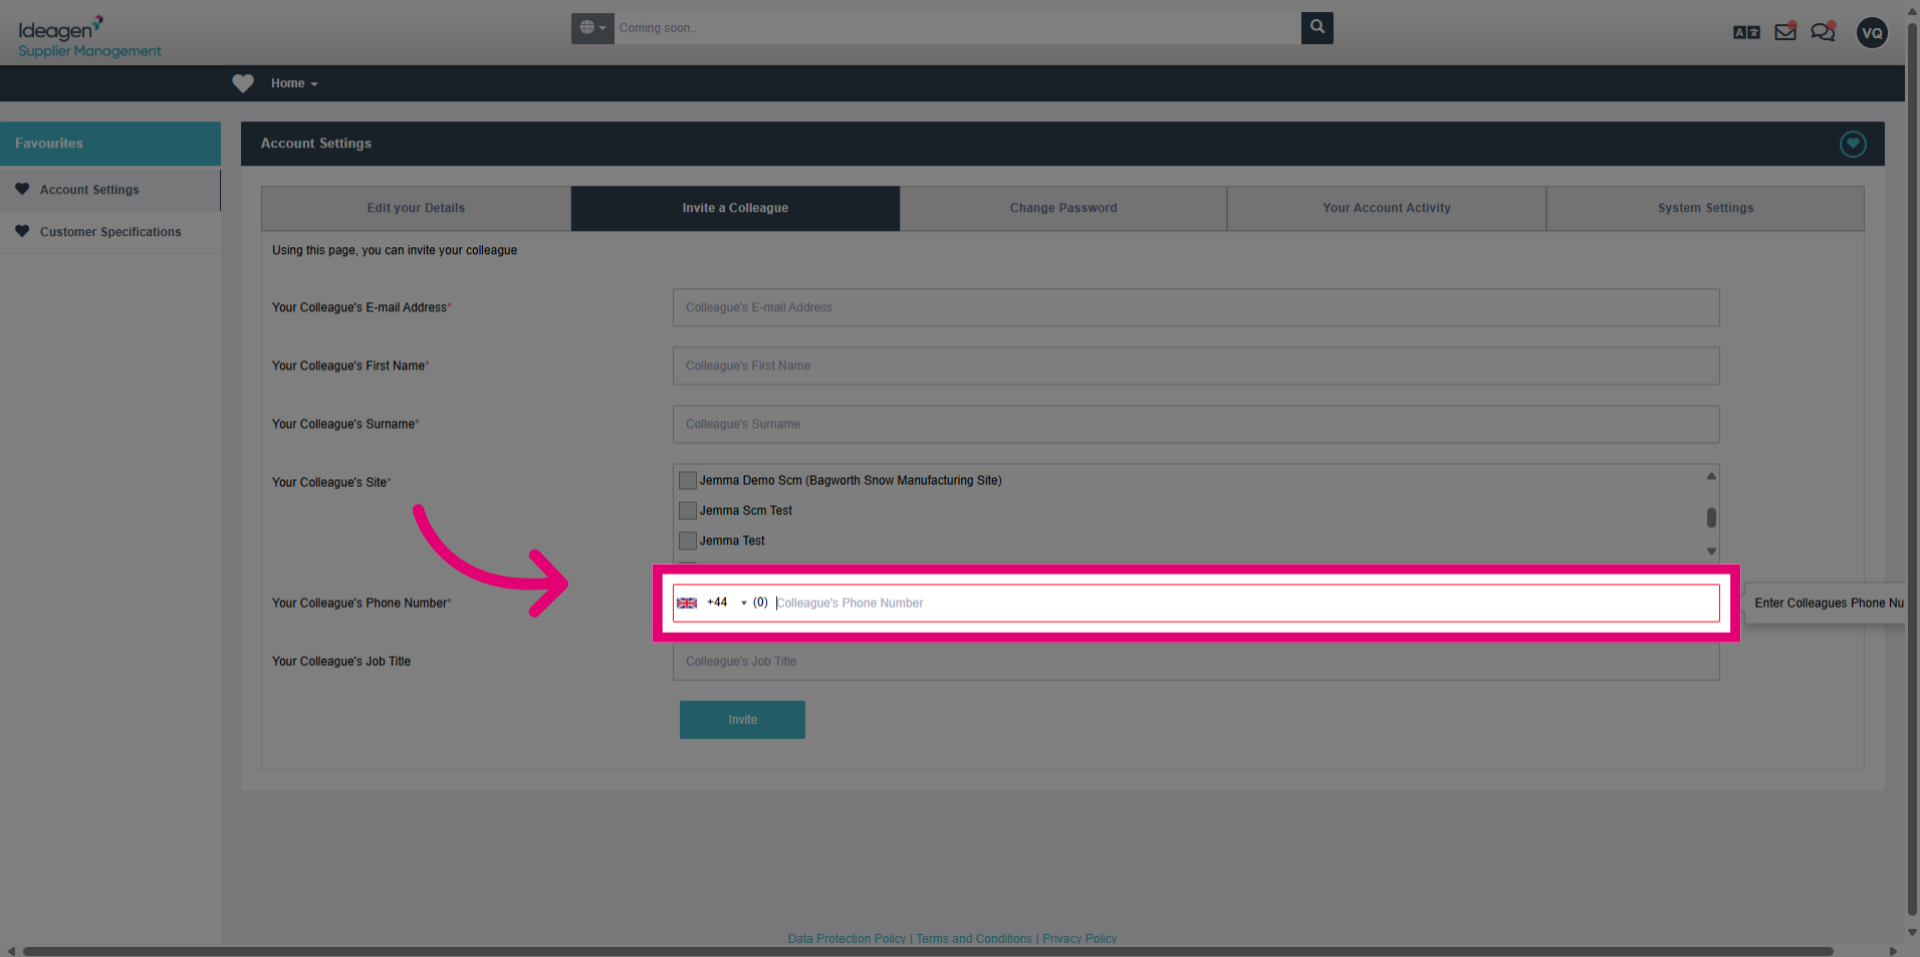Click the Coming soon search field

pyautogui.click(x=957, y=28)
